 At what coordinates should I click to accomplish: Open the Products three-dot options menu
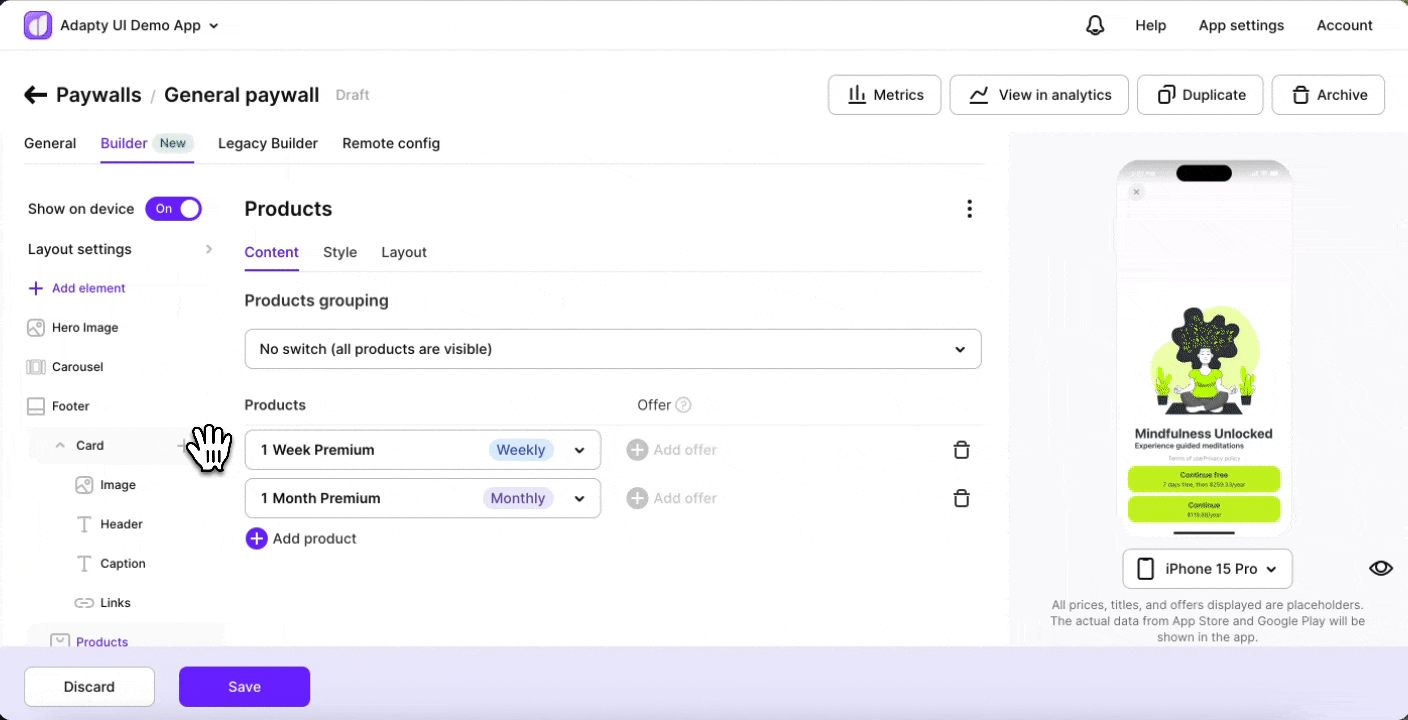968,209
